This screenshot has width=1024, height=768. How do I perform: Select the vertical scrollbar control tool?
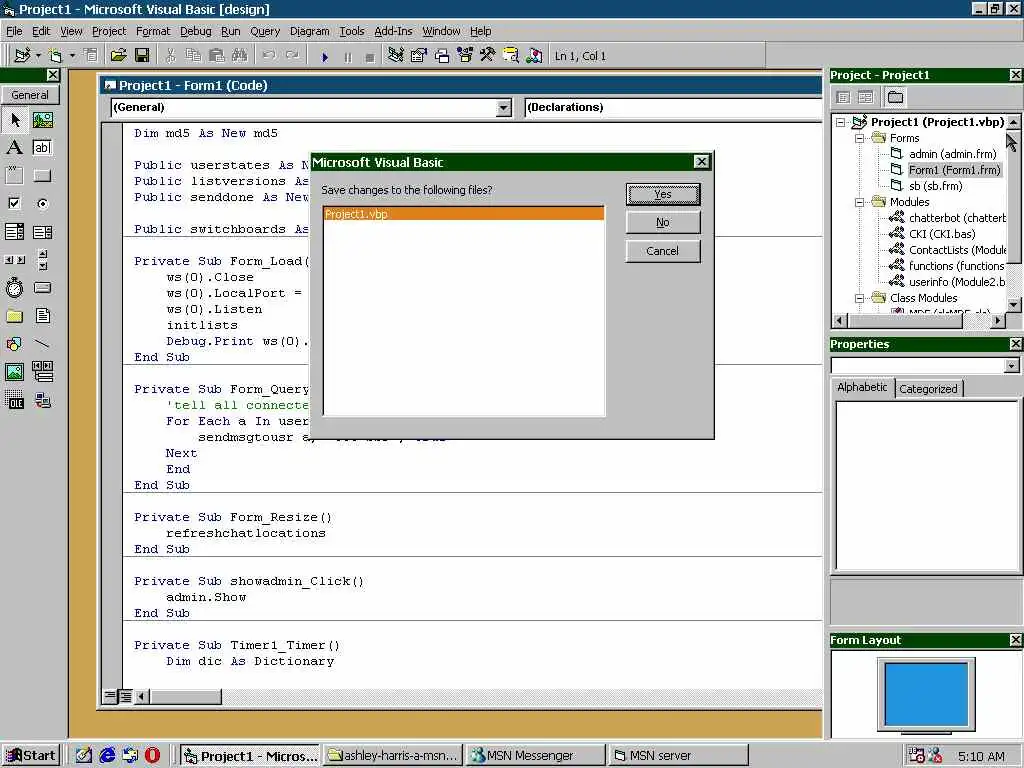(x=42, y=260)
